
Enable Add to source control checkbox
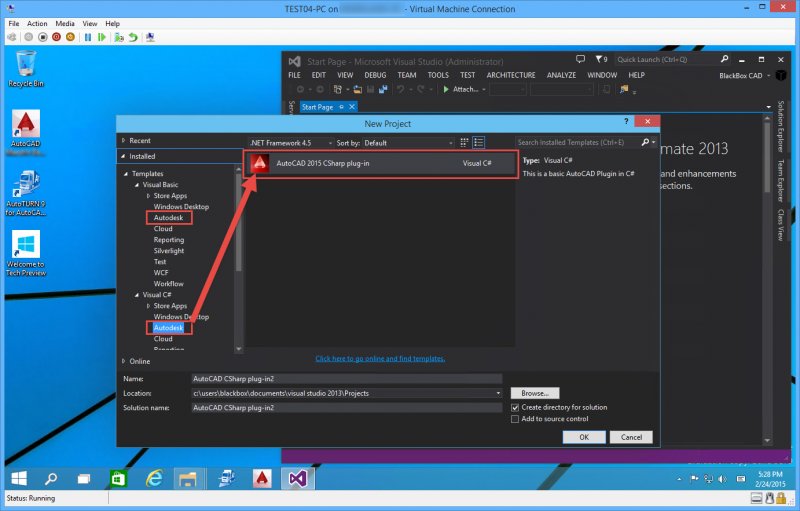click(x=515, y=419)
